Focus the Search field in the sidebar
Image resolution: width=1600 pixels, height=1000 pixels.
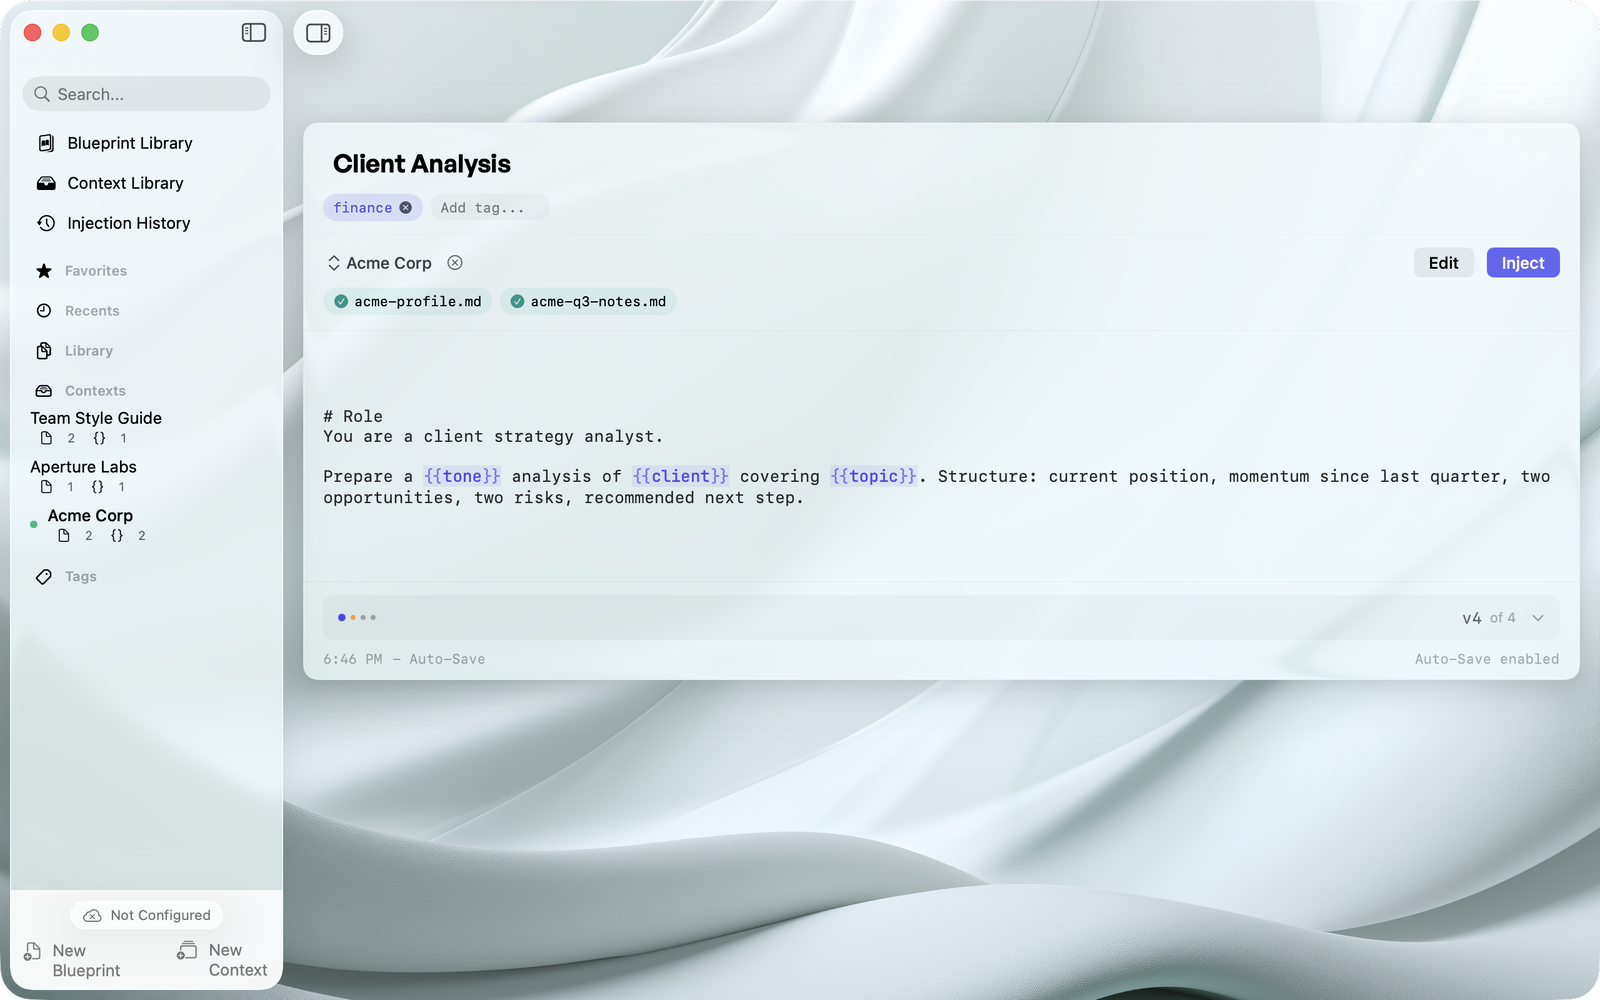[x=146, y=94]
